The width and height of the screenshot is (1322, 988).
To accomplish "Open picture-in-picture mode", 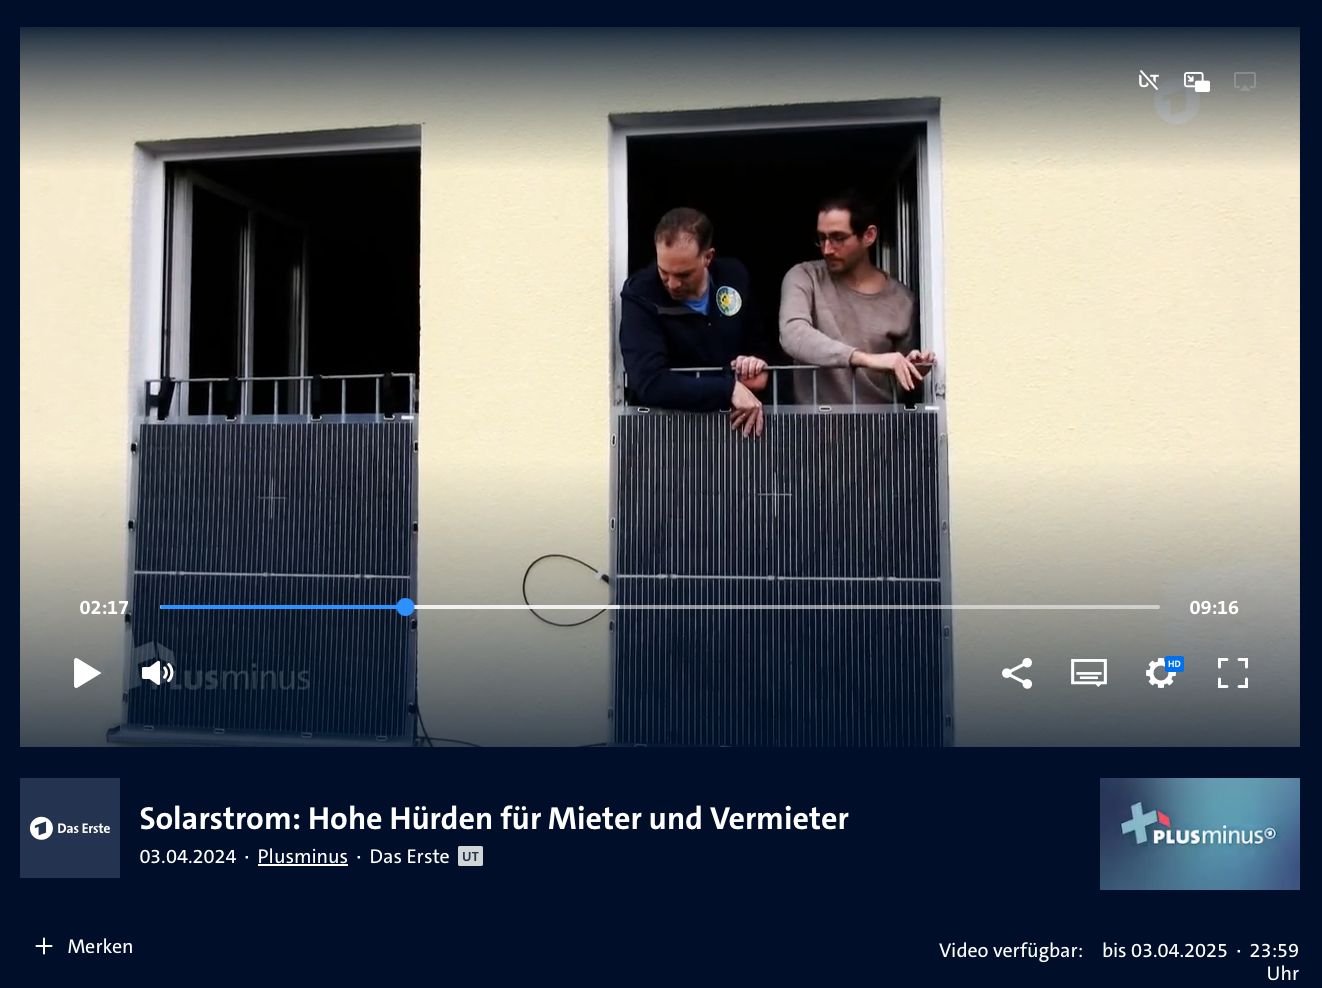I will [x=1196, y=81].
